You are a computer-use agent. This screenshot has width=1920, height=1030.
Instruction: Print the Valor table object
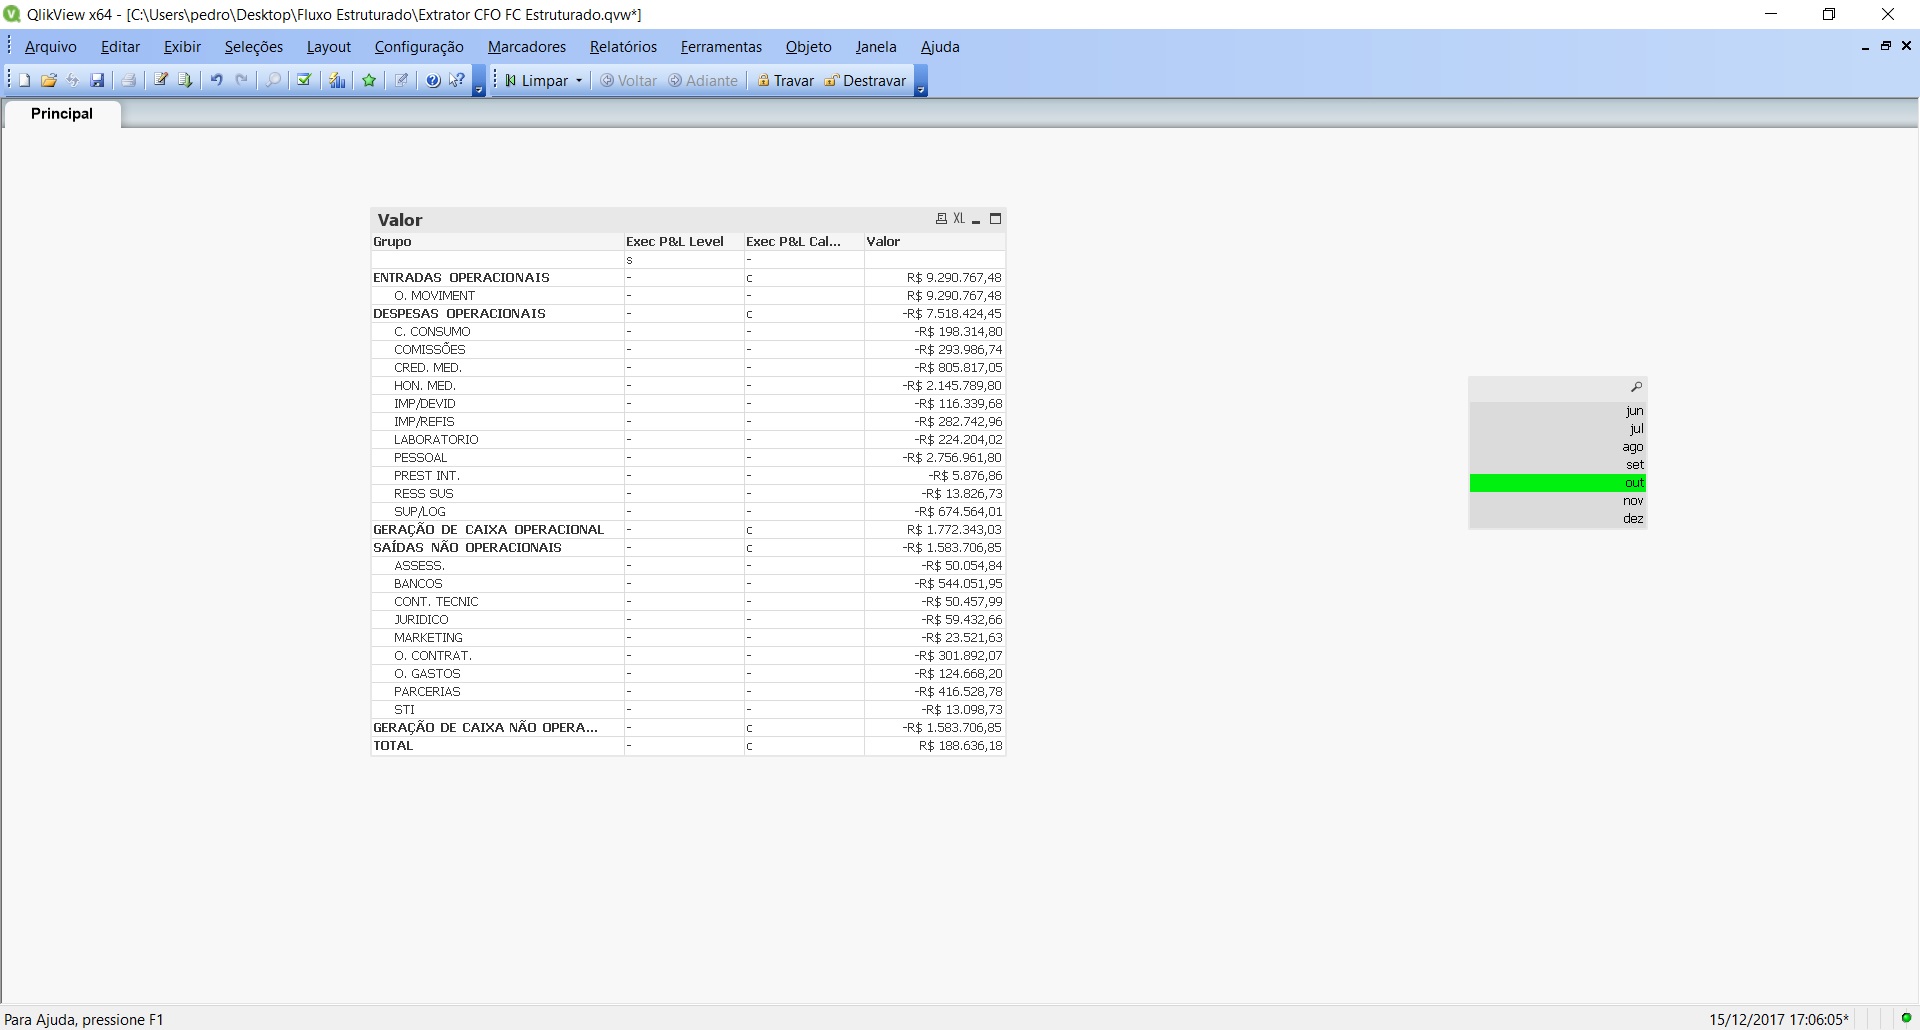tap(941, 219)
